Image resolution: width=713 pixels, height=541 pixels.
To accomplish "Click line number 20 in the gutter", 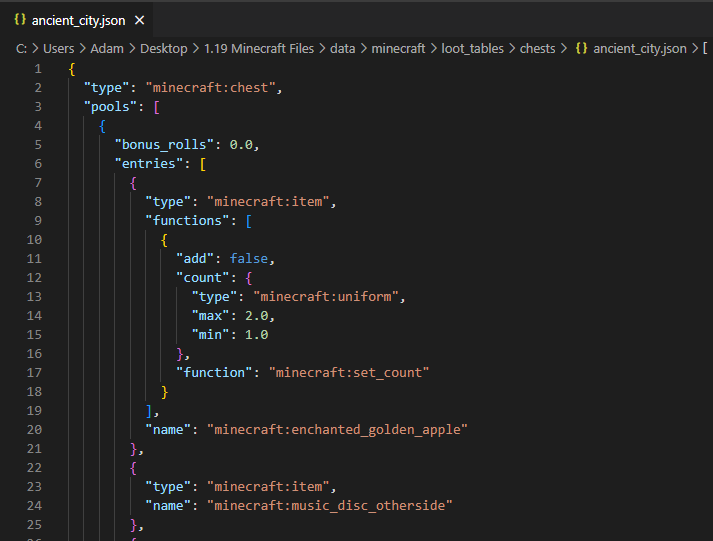I will 34,429.
